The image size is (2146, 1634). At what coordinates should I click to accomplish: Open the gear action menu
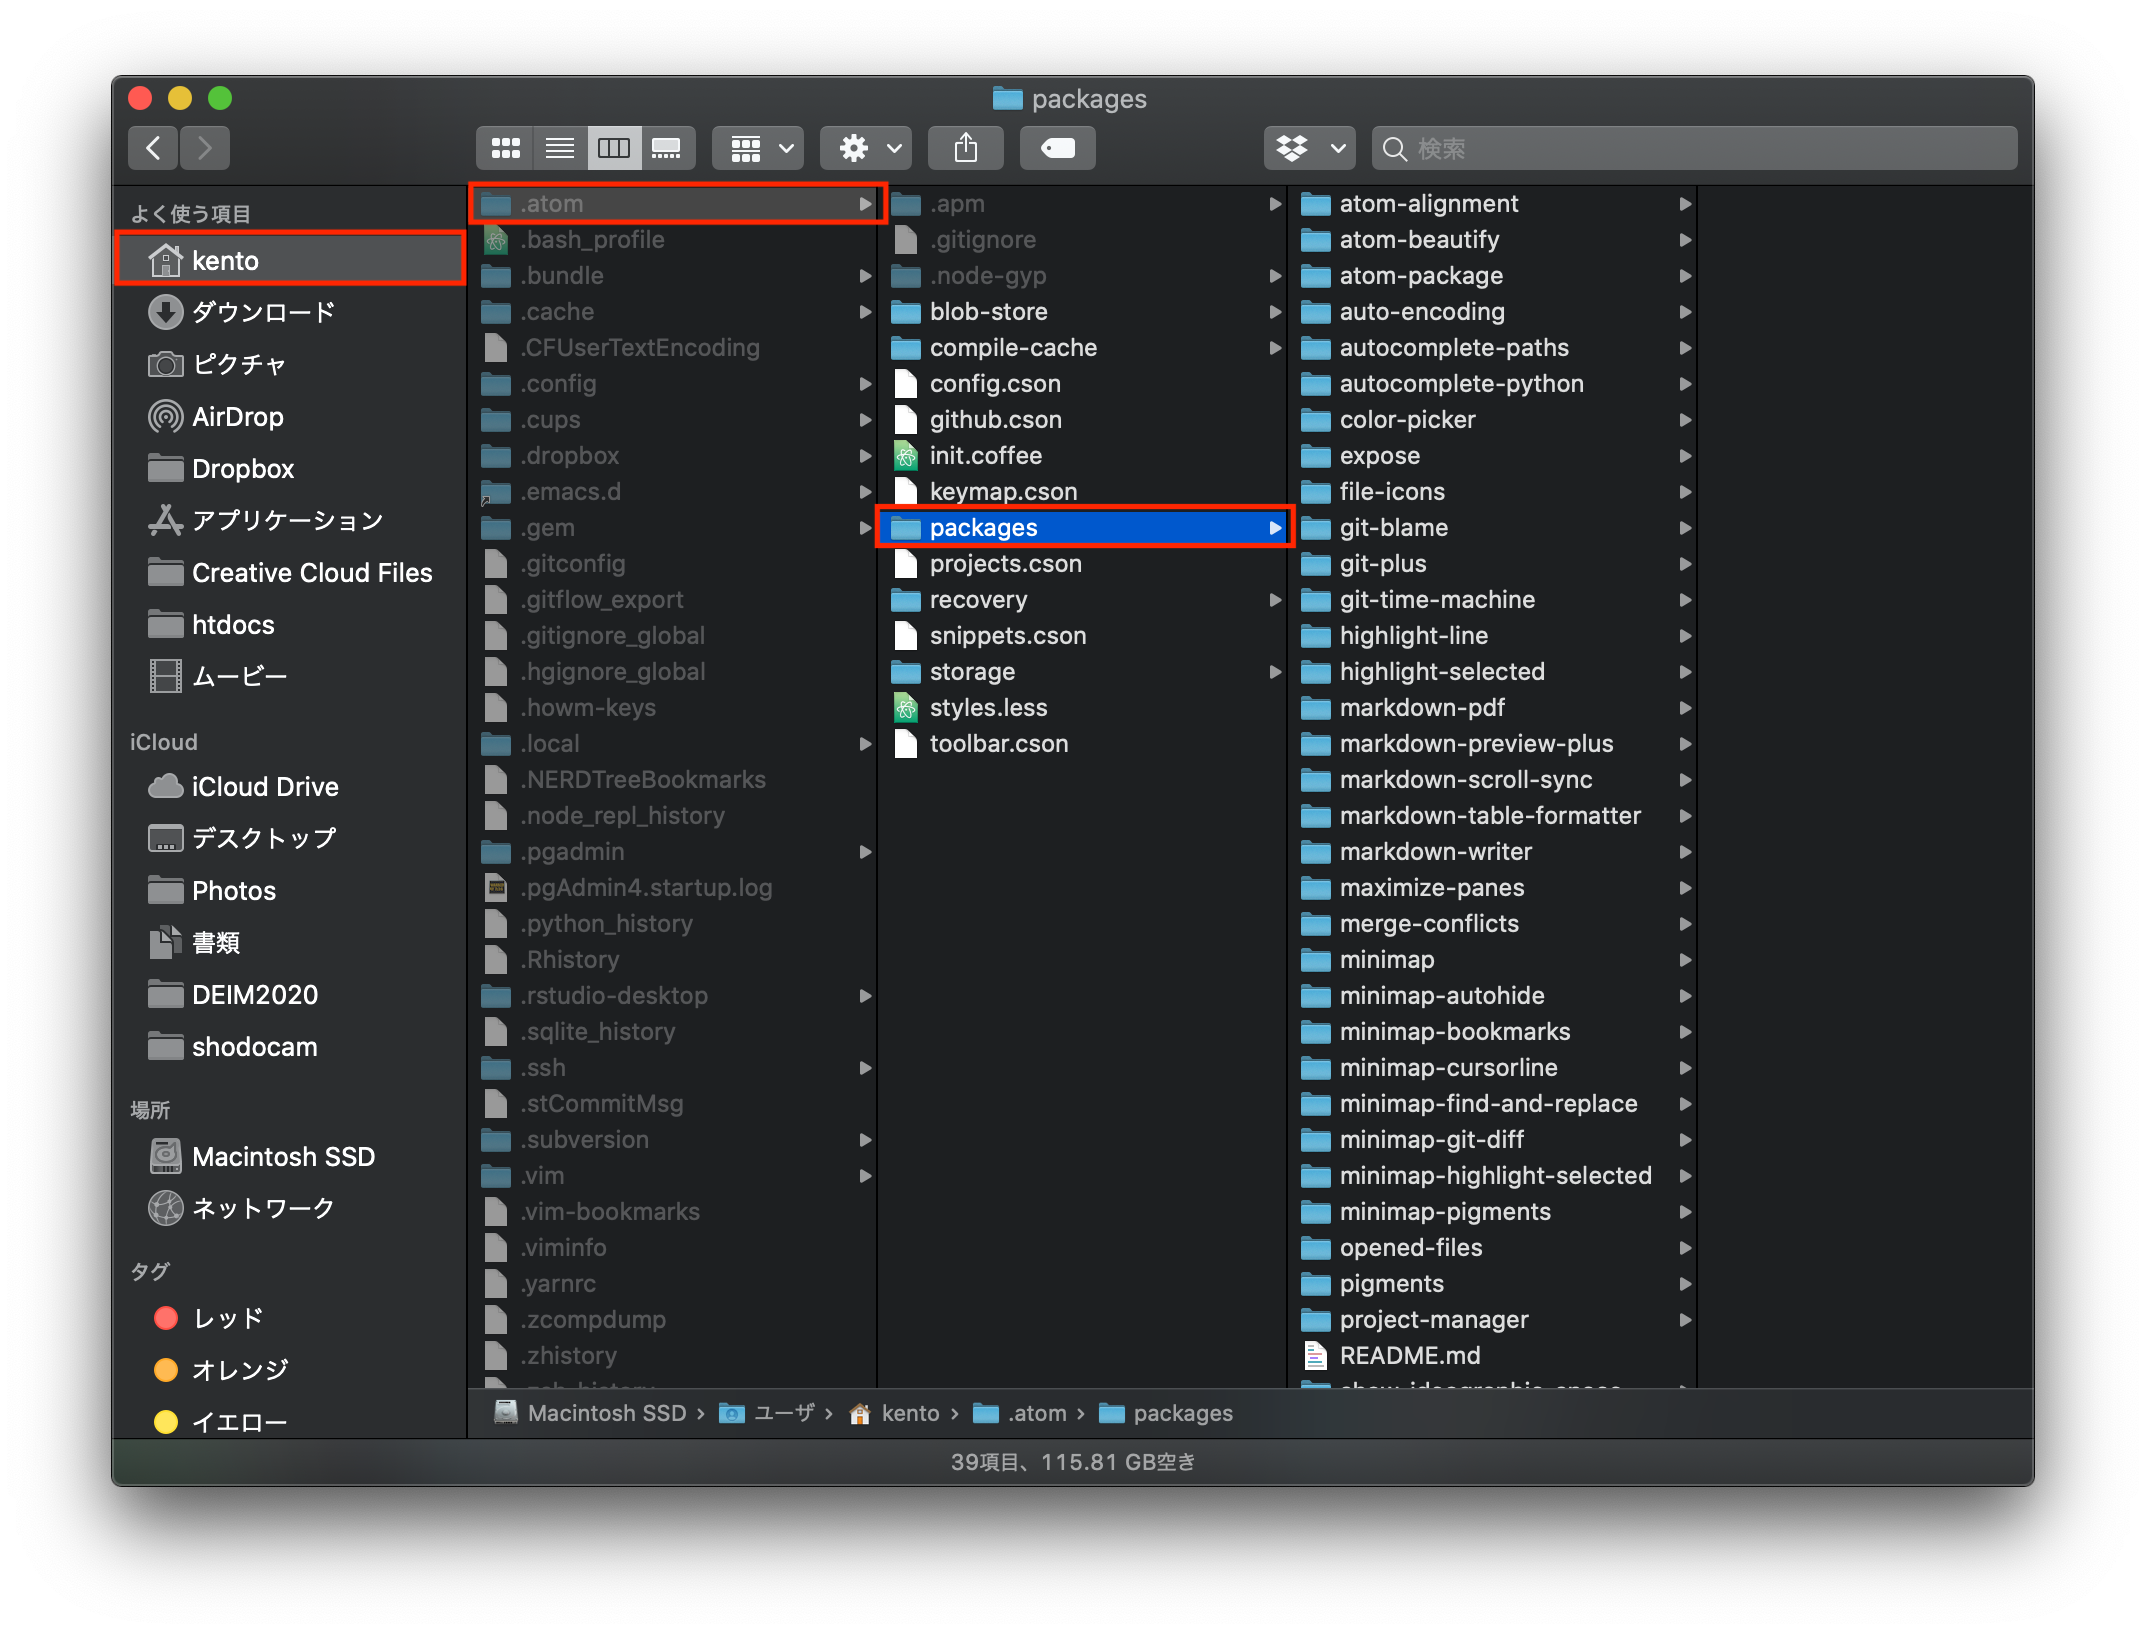click(x=867, y=148)
